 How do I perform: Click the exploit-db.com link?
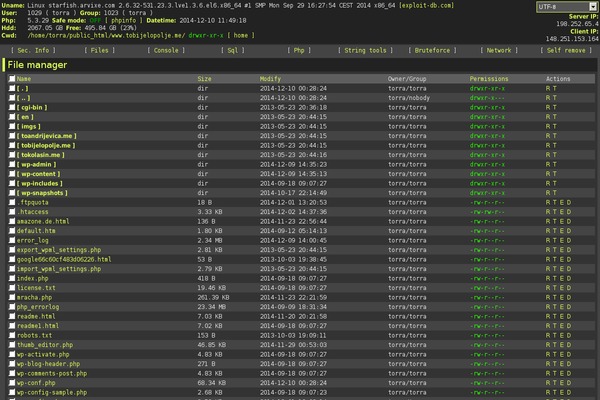pos(427,5)
